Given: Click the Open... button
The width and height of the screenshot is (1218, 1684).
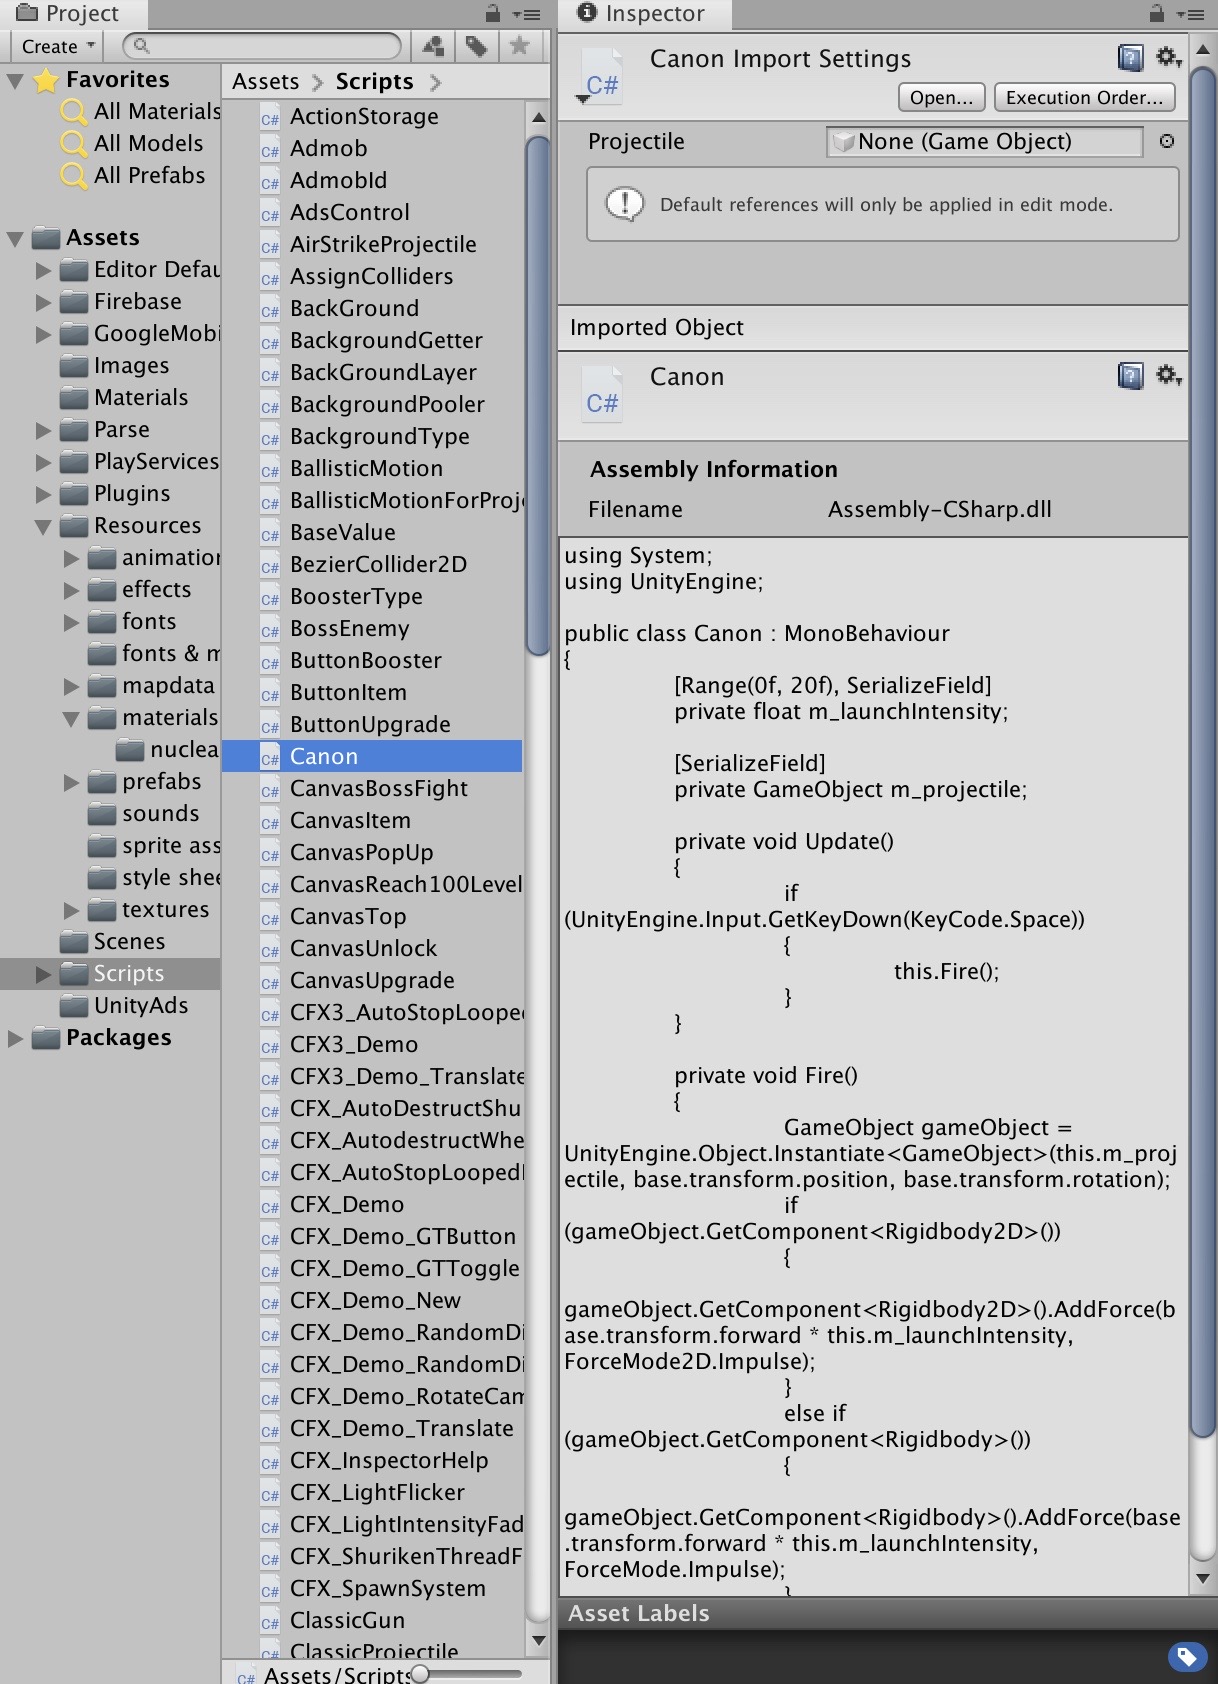Looking at the screenshot, I should (940, 97).
